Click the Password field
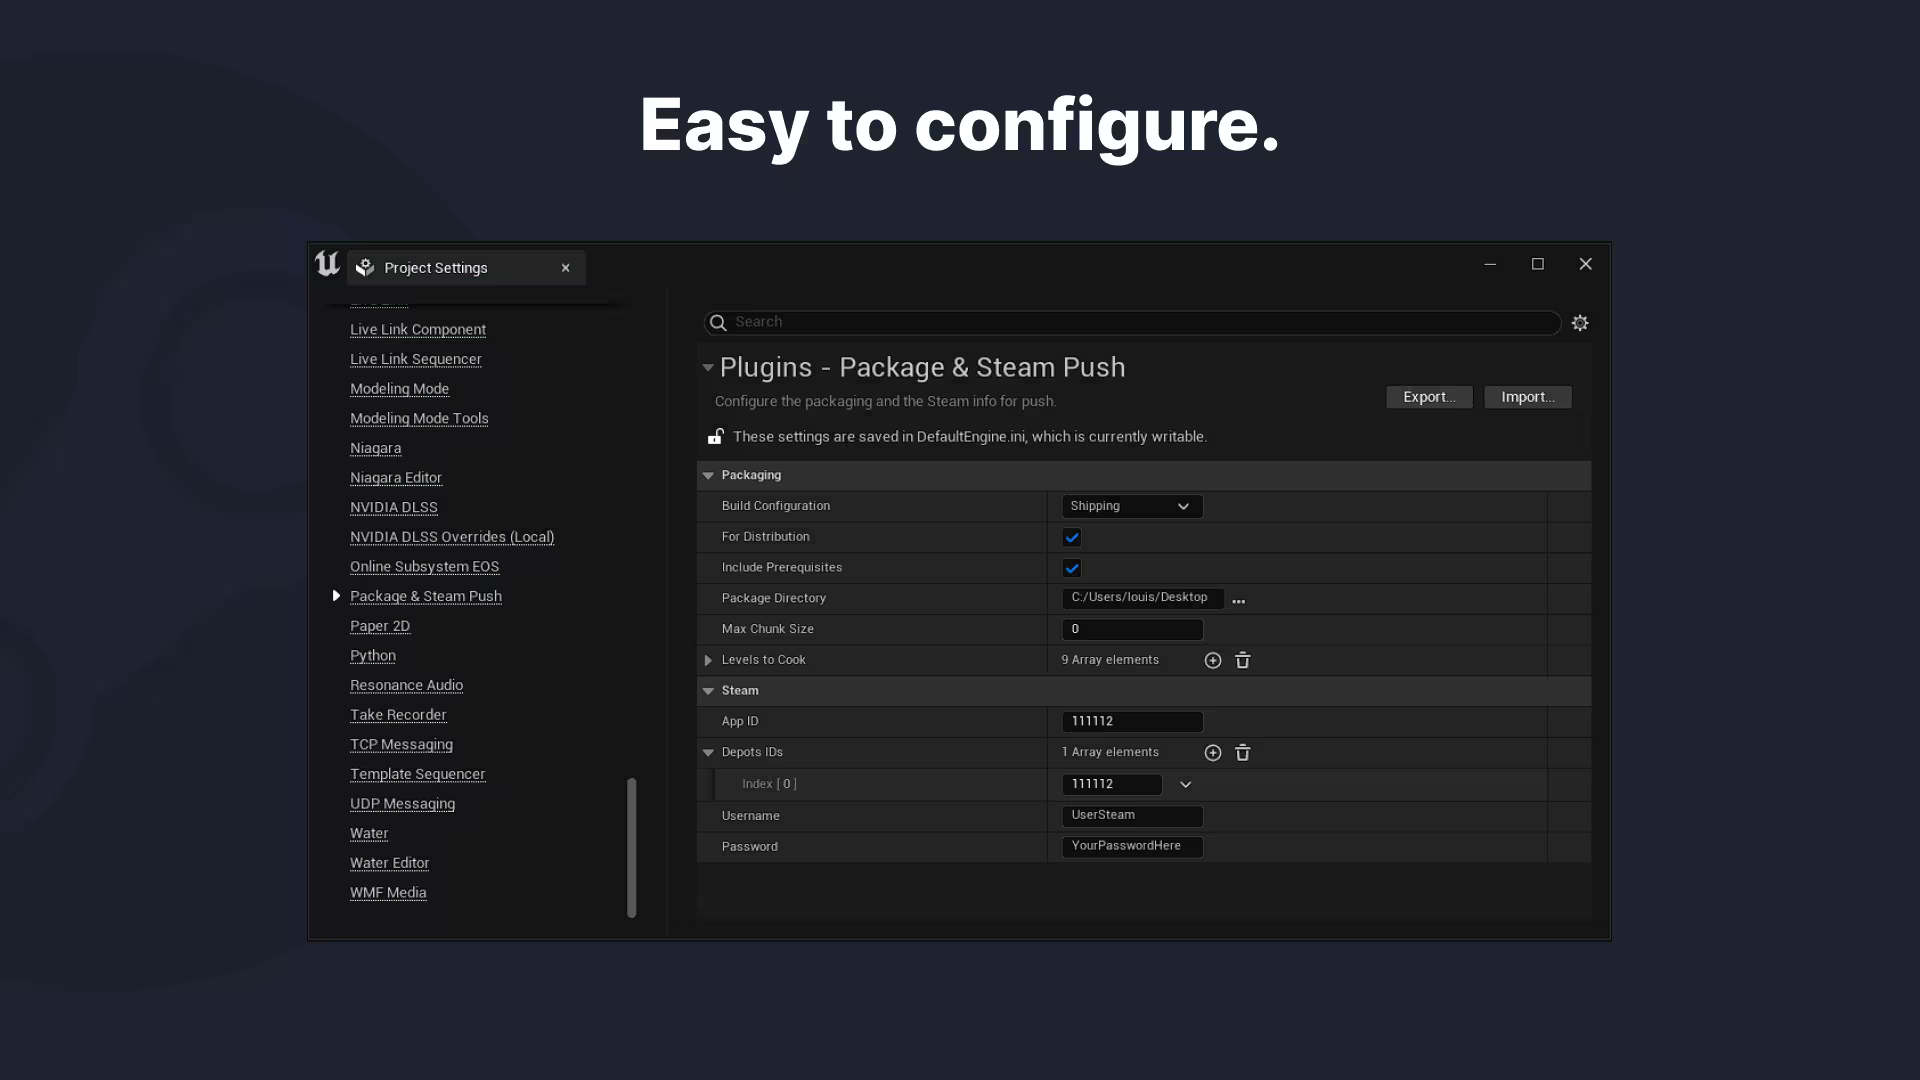 pos(1132,847)
